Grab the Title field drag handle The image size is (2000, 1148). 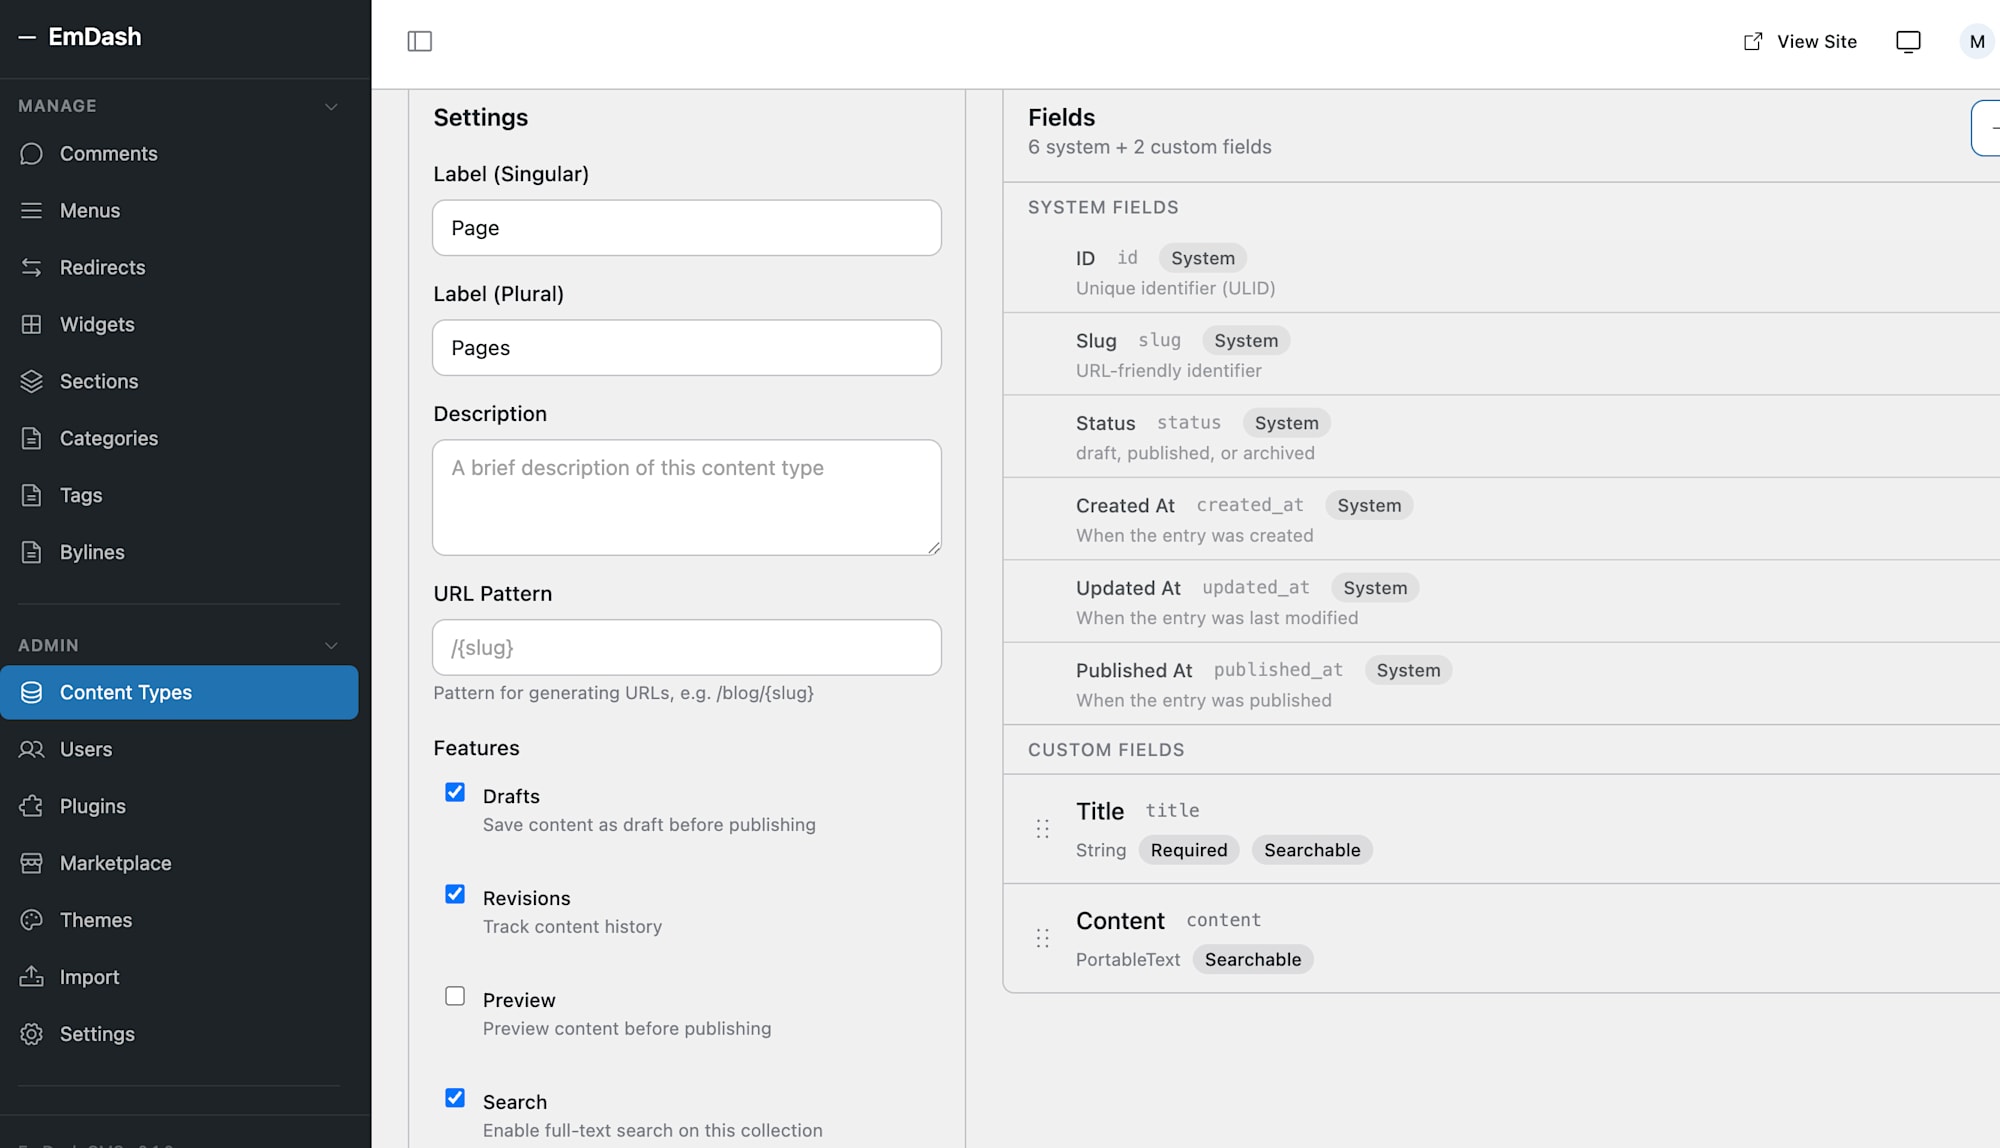1043,829
